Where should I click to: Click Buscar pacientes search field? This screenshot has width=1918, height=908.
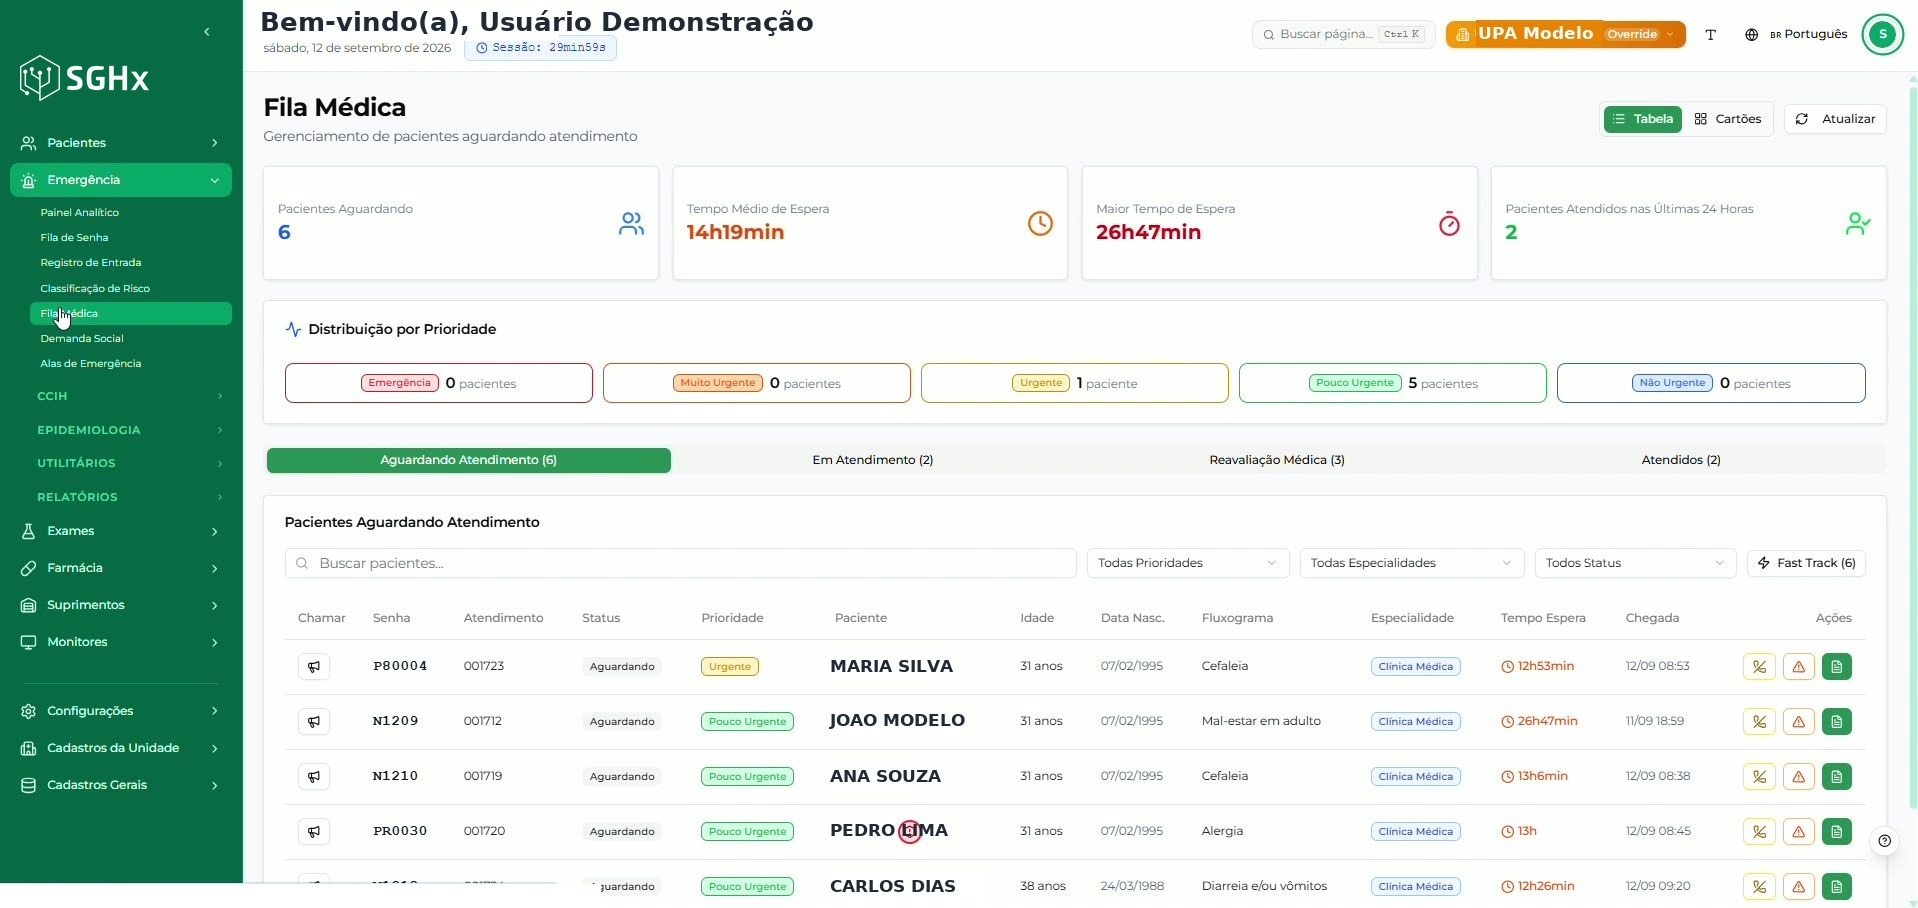pyautogui.click(x=681, y=563)
